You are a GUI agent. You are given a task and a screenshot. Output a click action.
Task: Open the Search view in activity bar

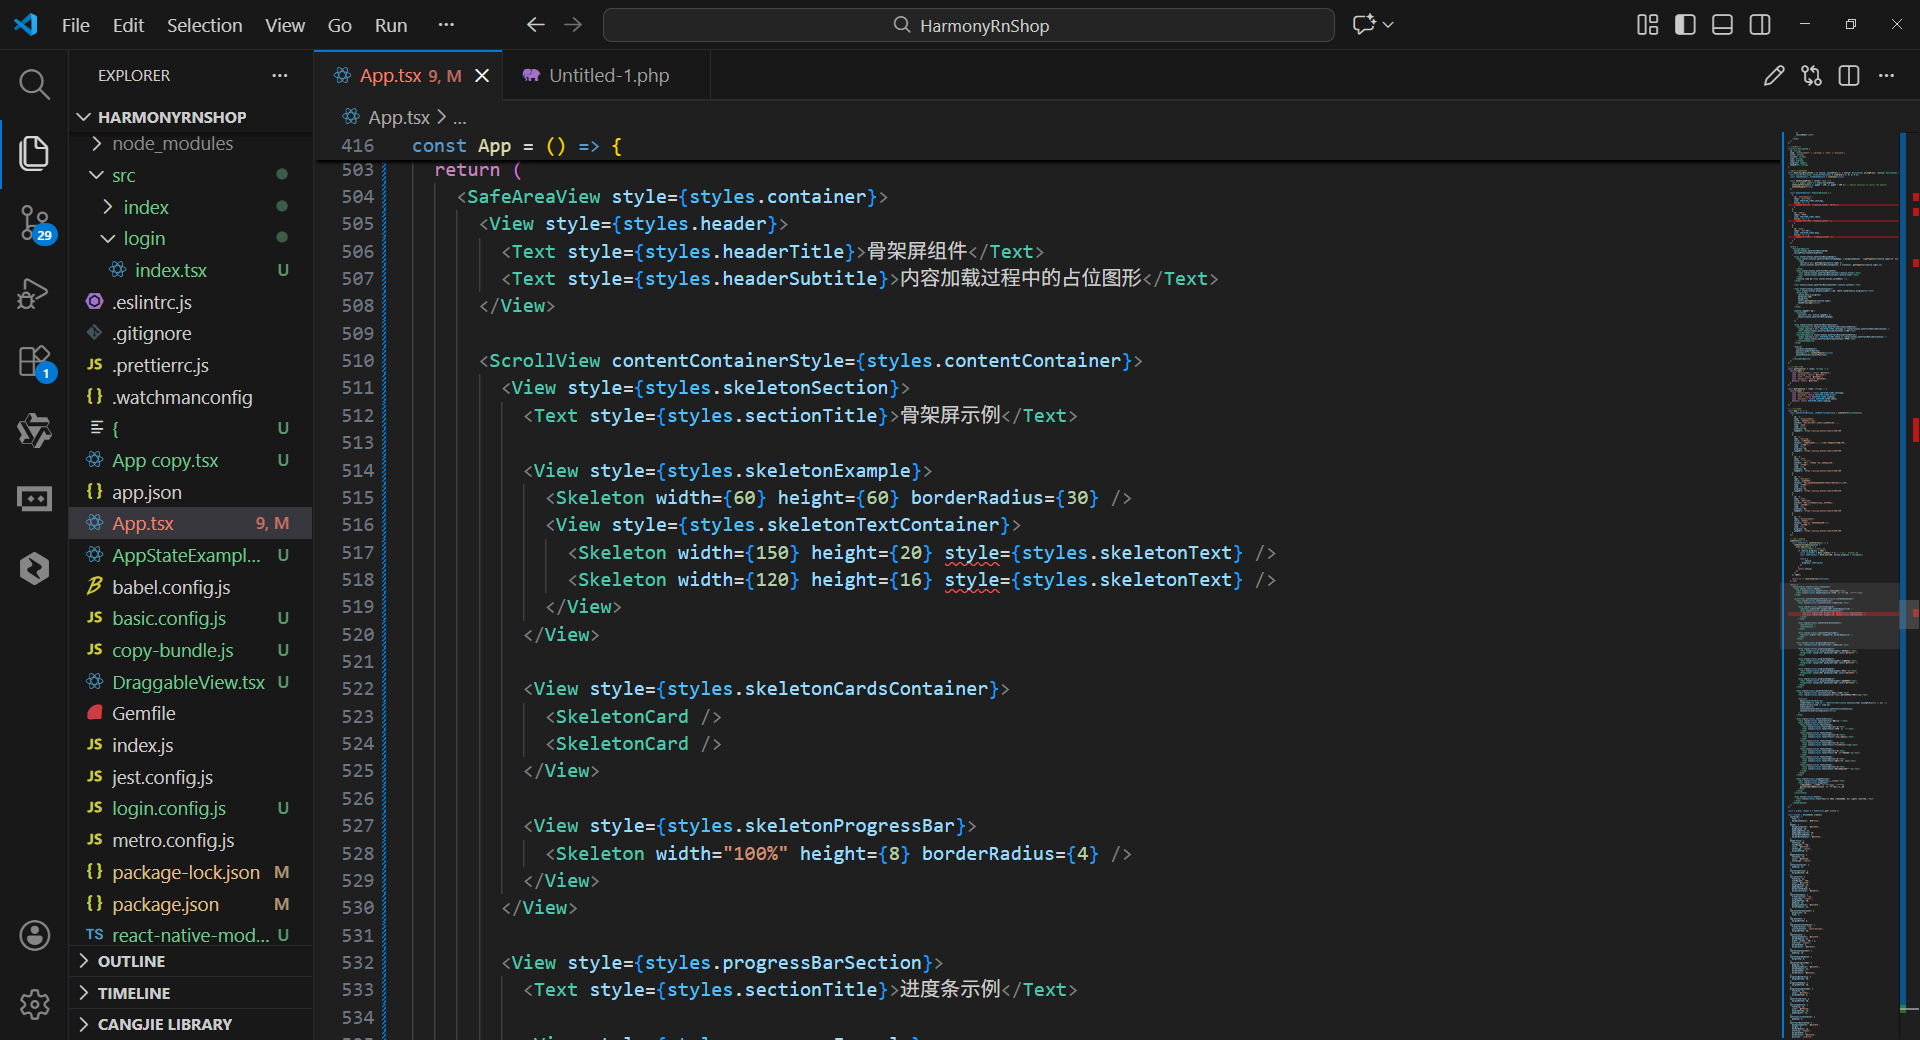pyautogui.click(x=34, y=84)
